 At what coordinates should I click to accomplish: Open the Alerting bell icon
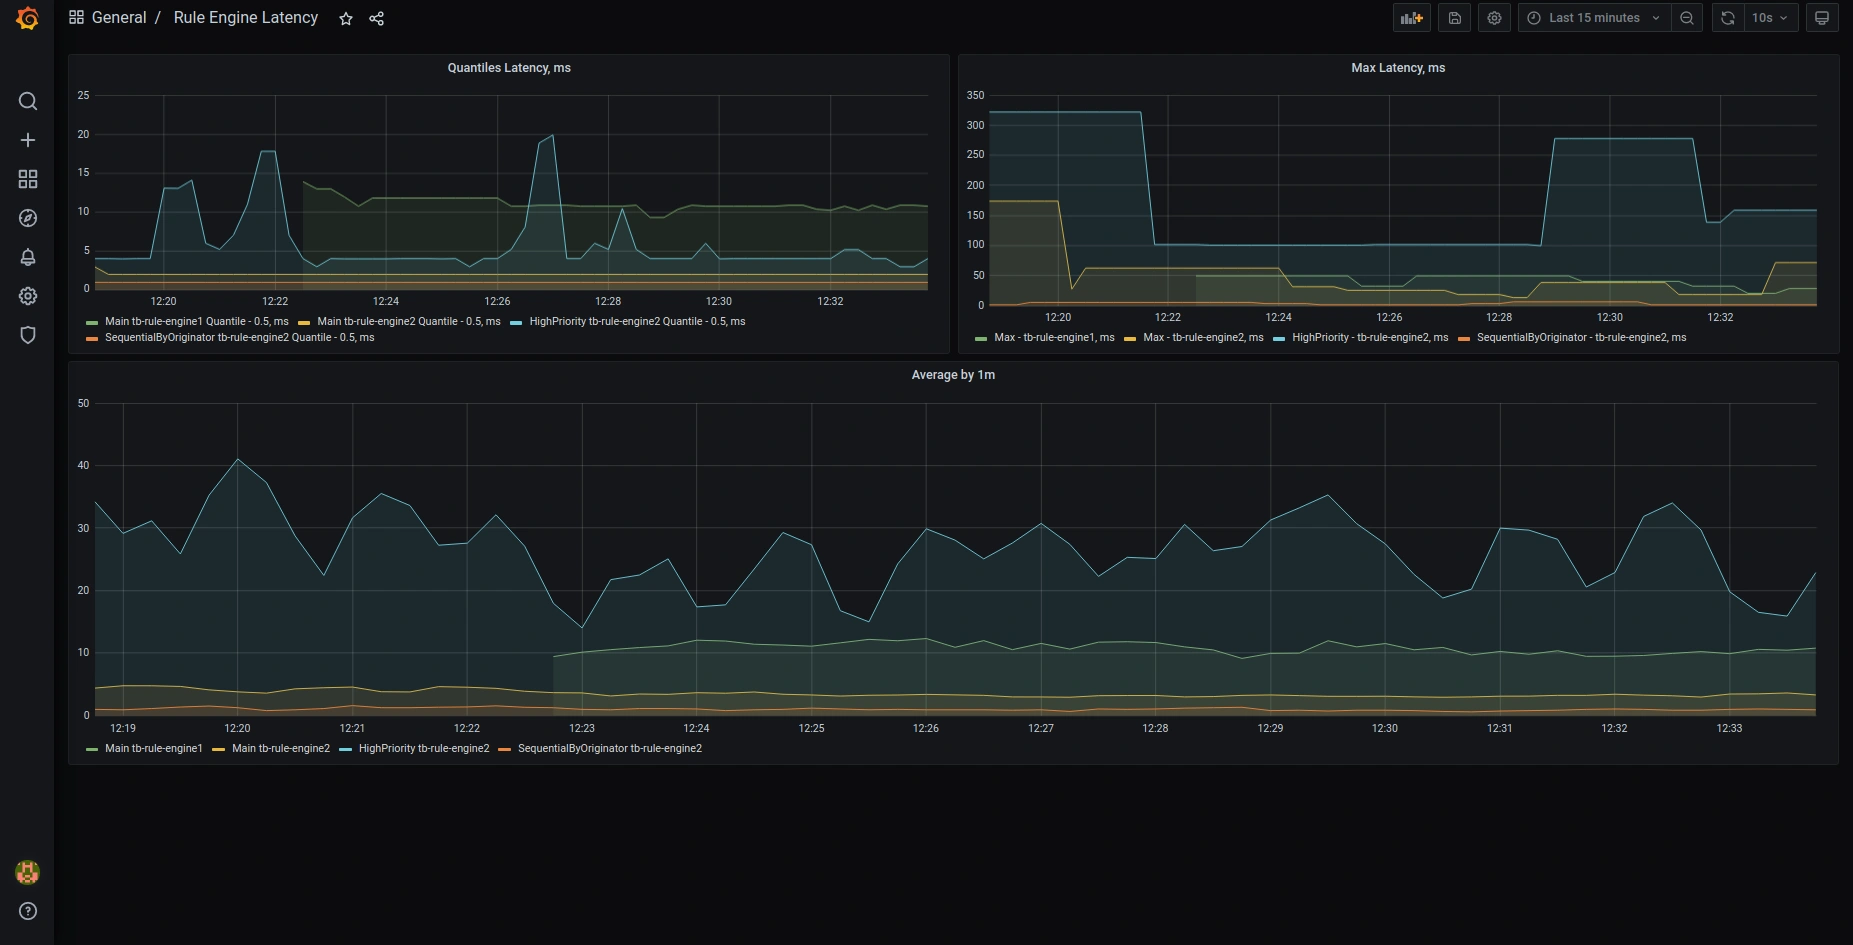point(28,257)
